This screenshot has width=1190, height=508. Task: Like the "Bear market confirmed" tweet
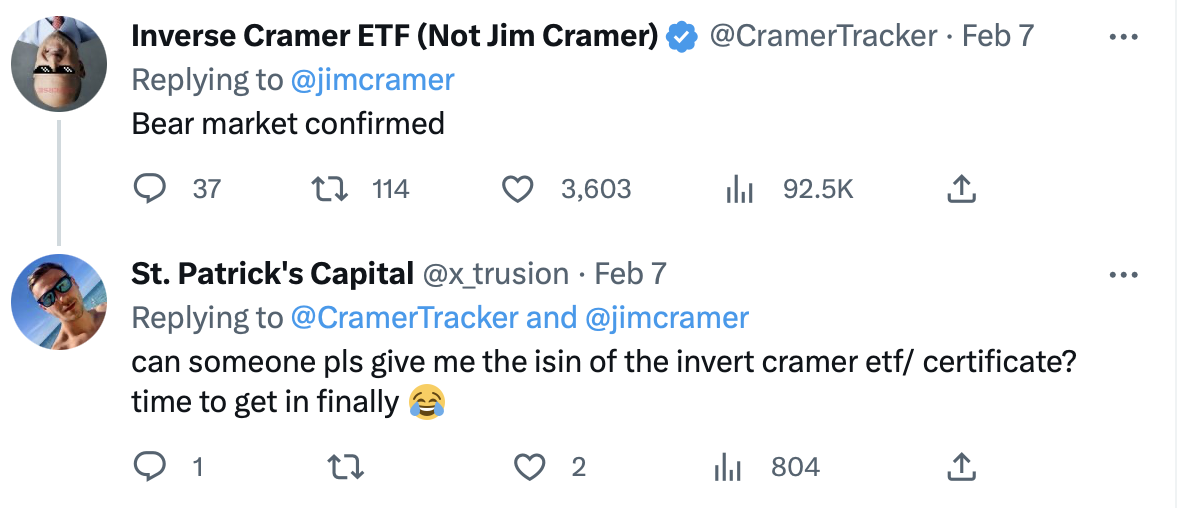tap(516, 189)
